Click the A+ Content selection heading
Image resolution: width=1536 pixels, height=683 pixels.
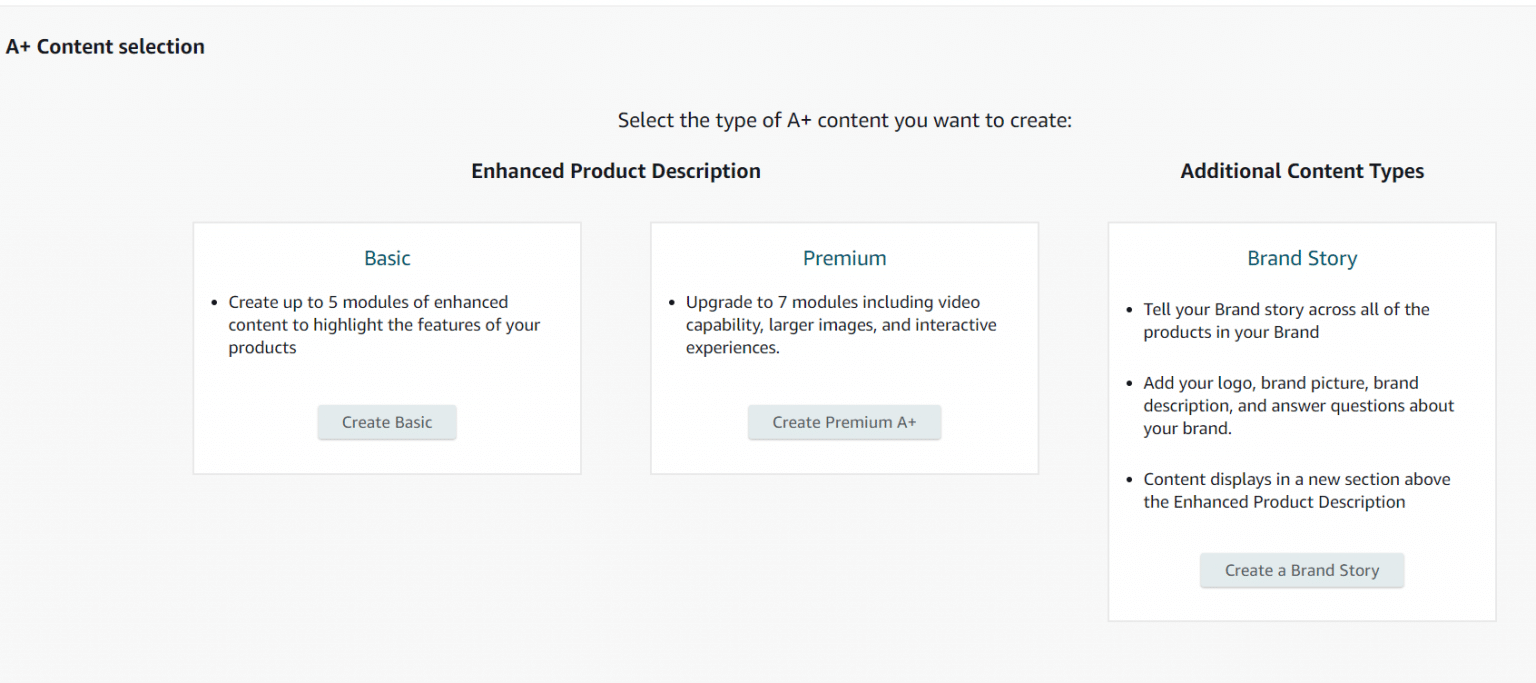tap(105, 46)
